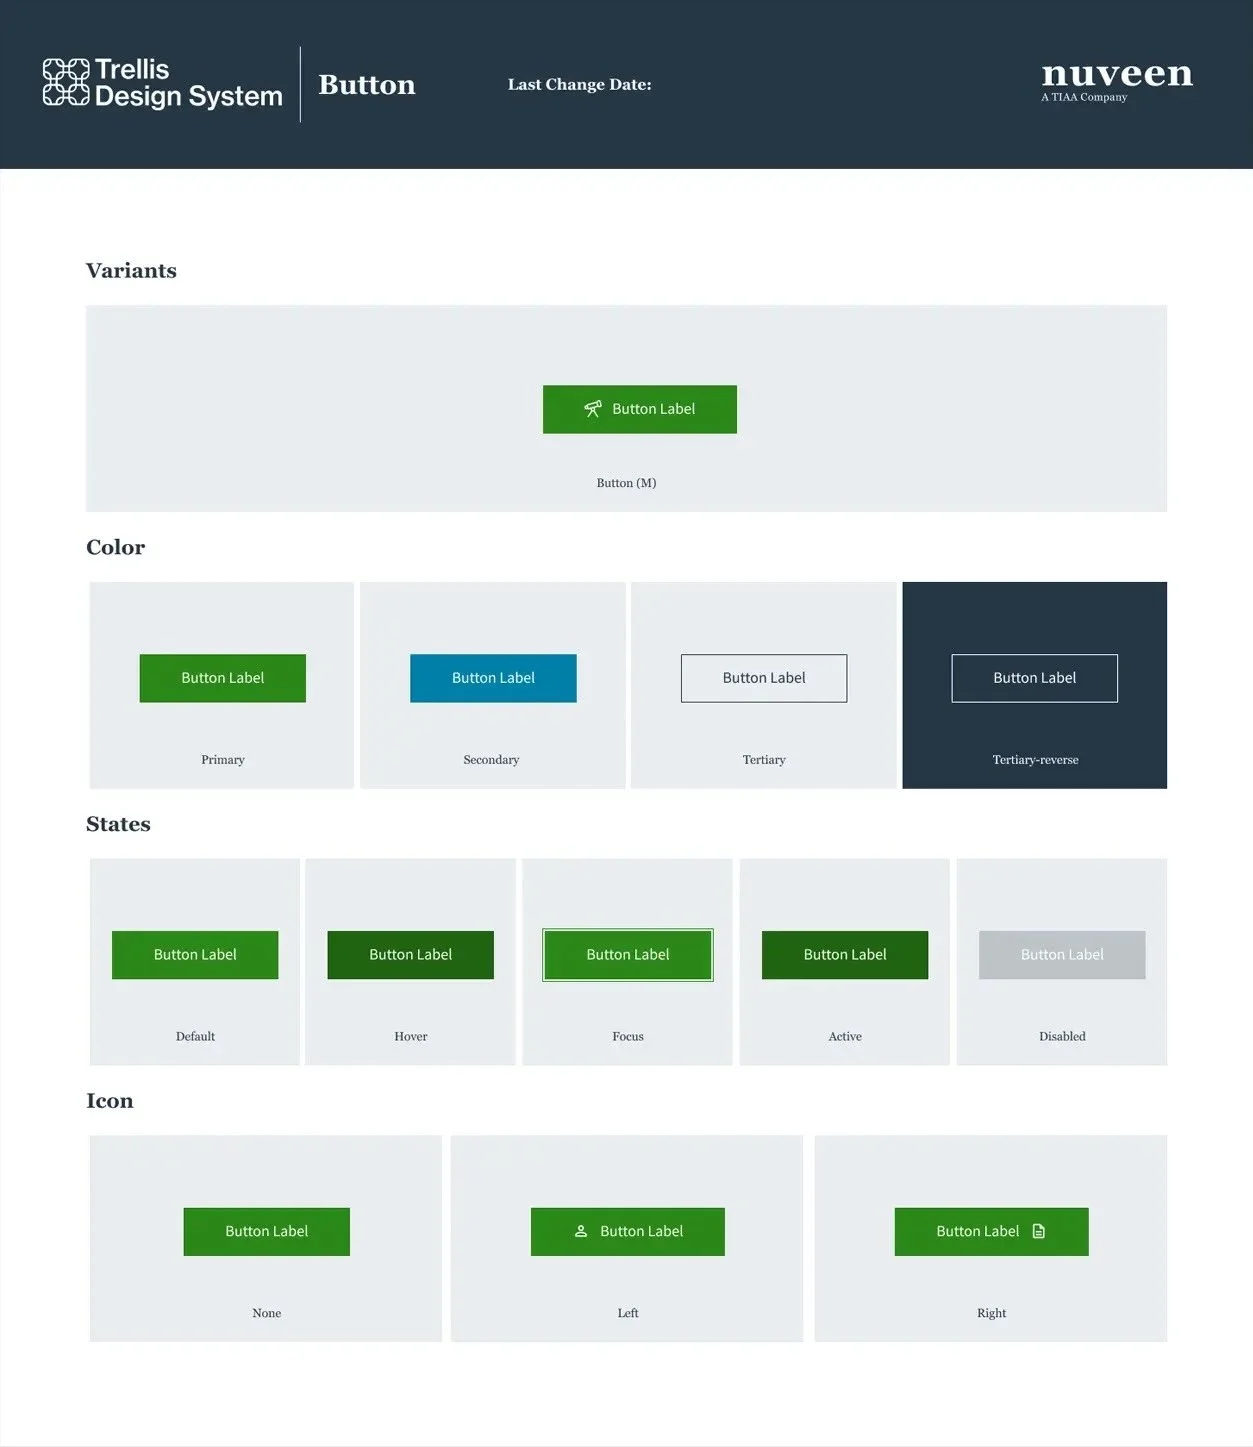This screenshot has height=1447, width=1253.
Task: Click the 'A TIAA Company' tagline
Action: pyautogui.click(x=1084, y=97)
